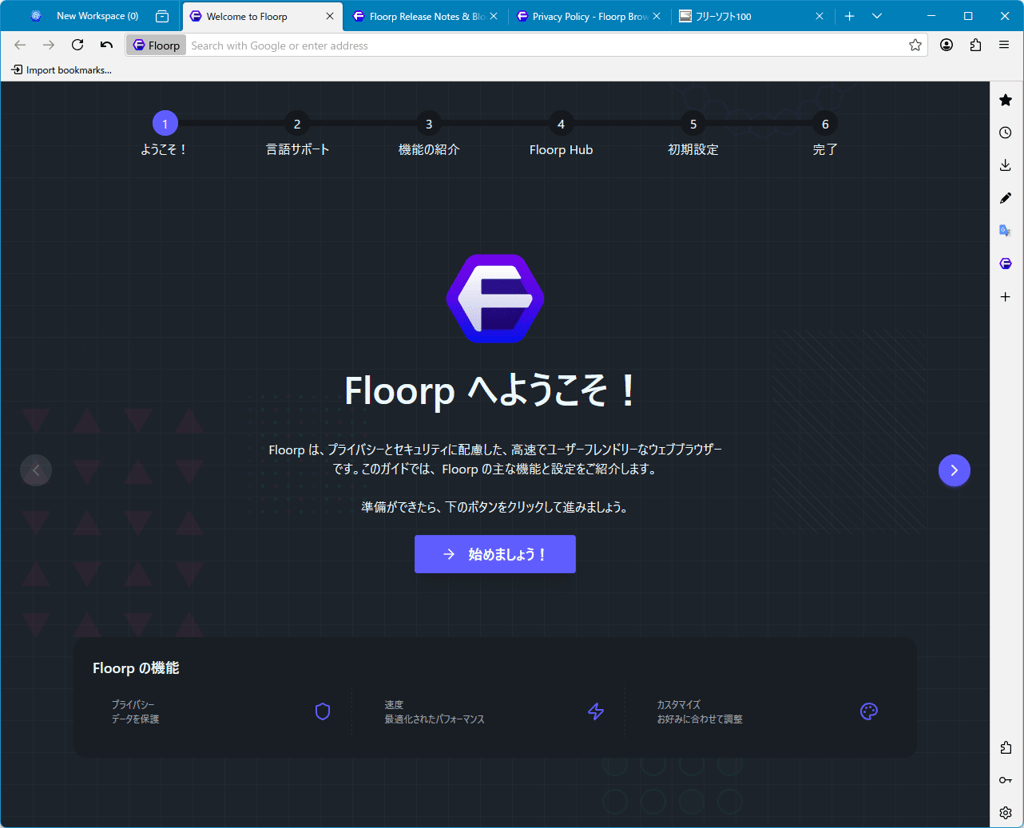Open browser settings with the gear icon

(x=1005, y=812)
